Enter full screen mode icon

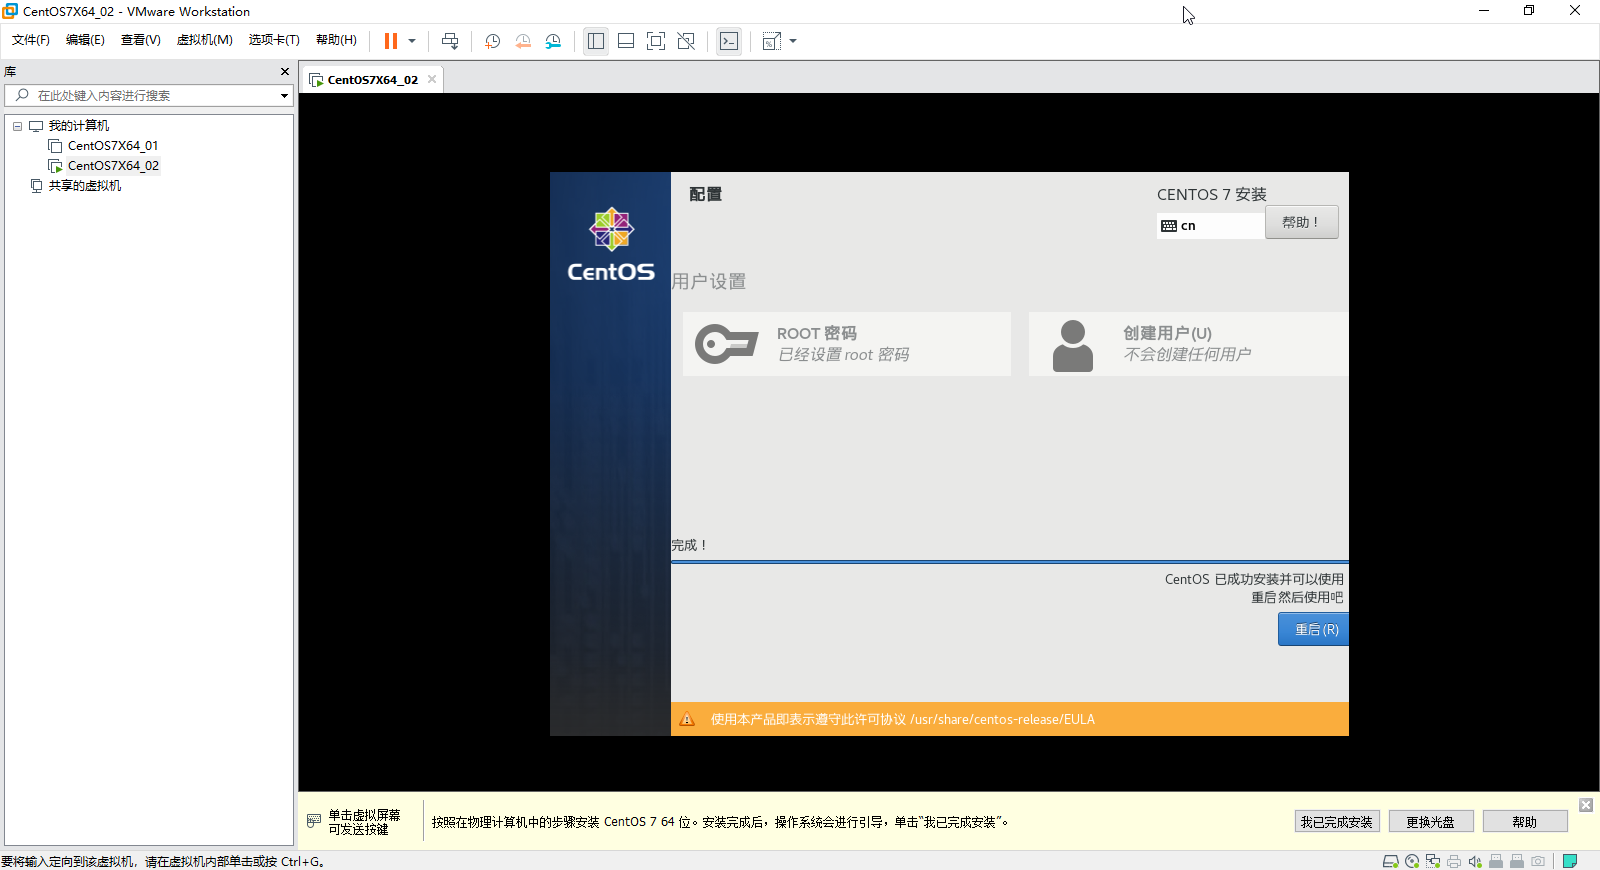(656, 41)
